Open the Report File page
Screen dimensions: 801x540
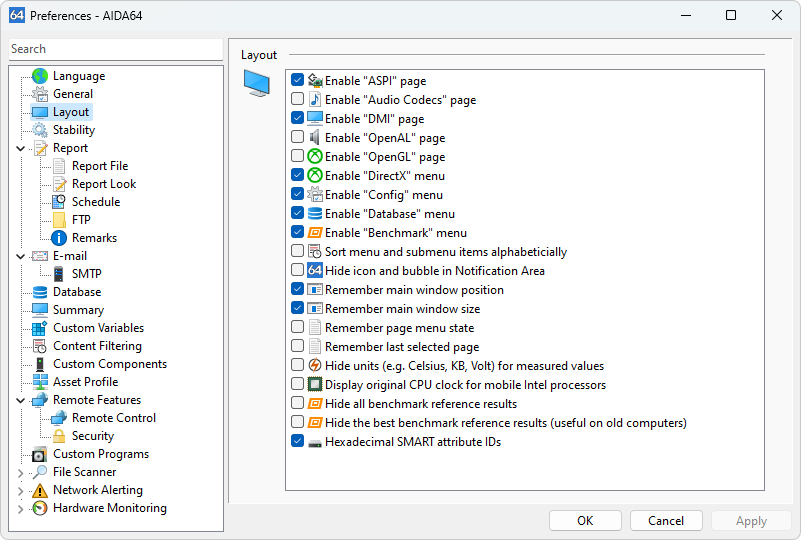point(100,166)
